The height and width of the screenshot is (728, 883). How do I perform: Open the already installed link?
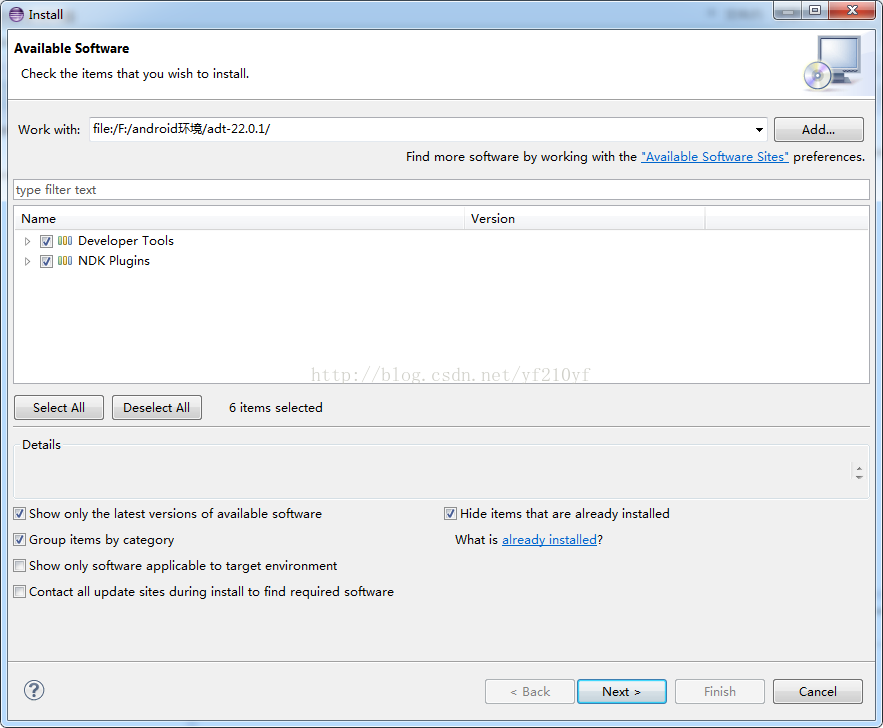click(x=549, y=539)
